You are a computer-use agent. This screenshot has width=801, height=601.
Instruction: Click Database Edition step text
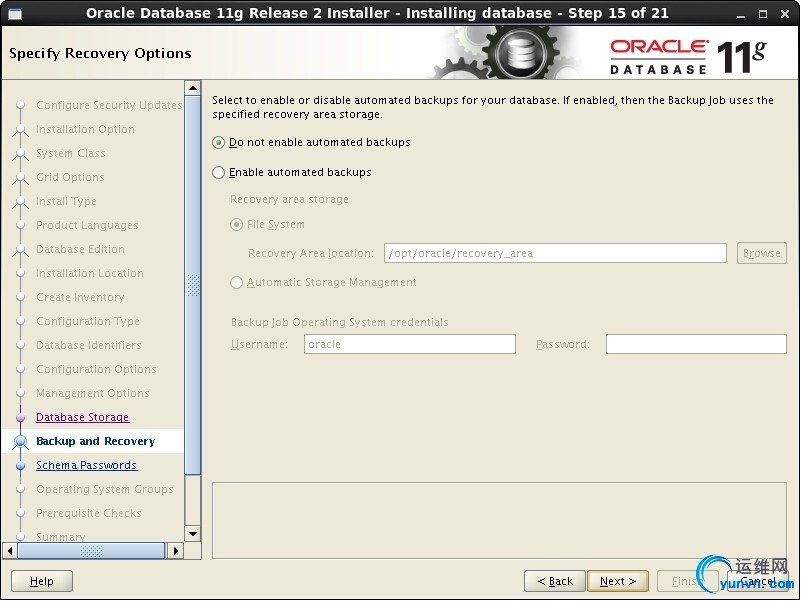80,249
